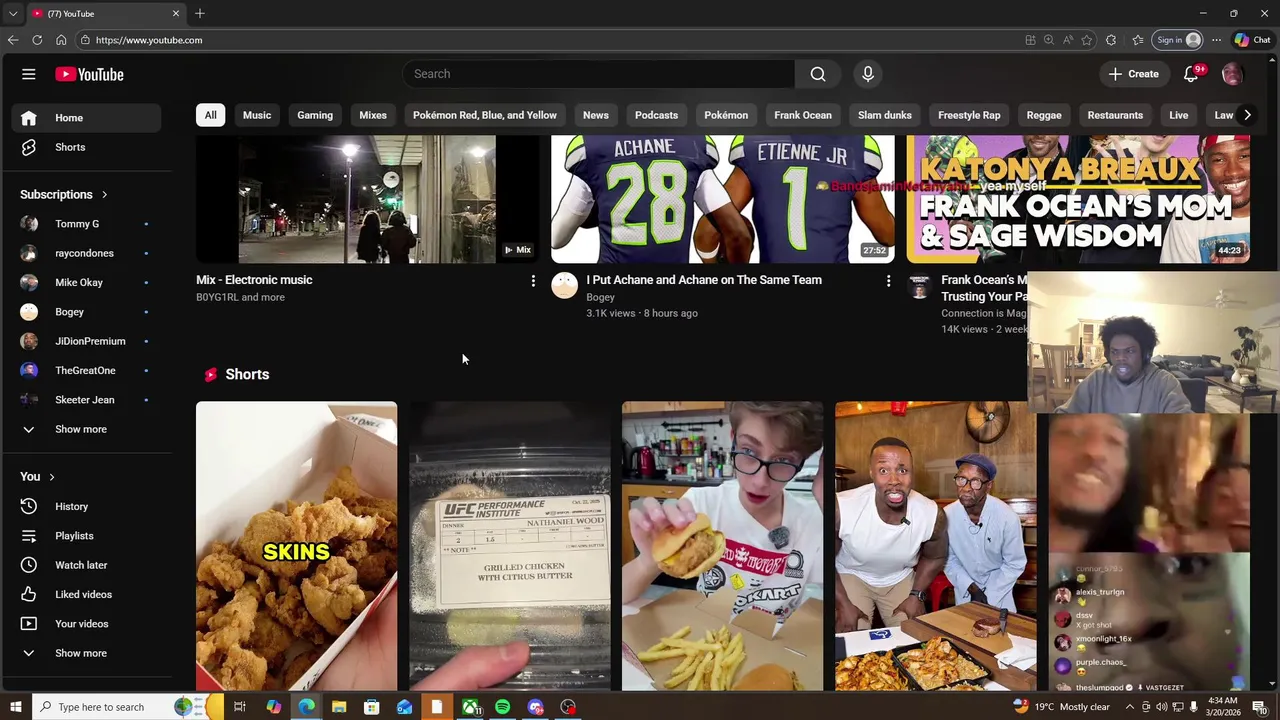Open Bogey channel in subscriptions
The width and height of the screenshot is (1280, 720).
86,312
